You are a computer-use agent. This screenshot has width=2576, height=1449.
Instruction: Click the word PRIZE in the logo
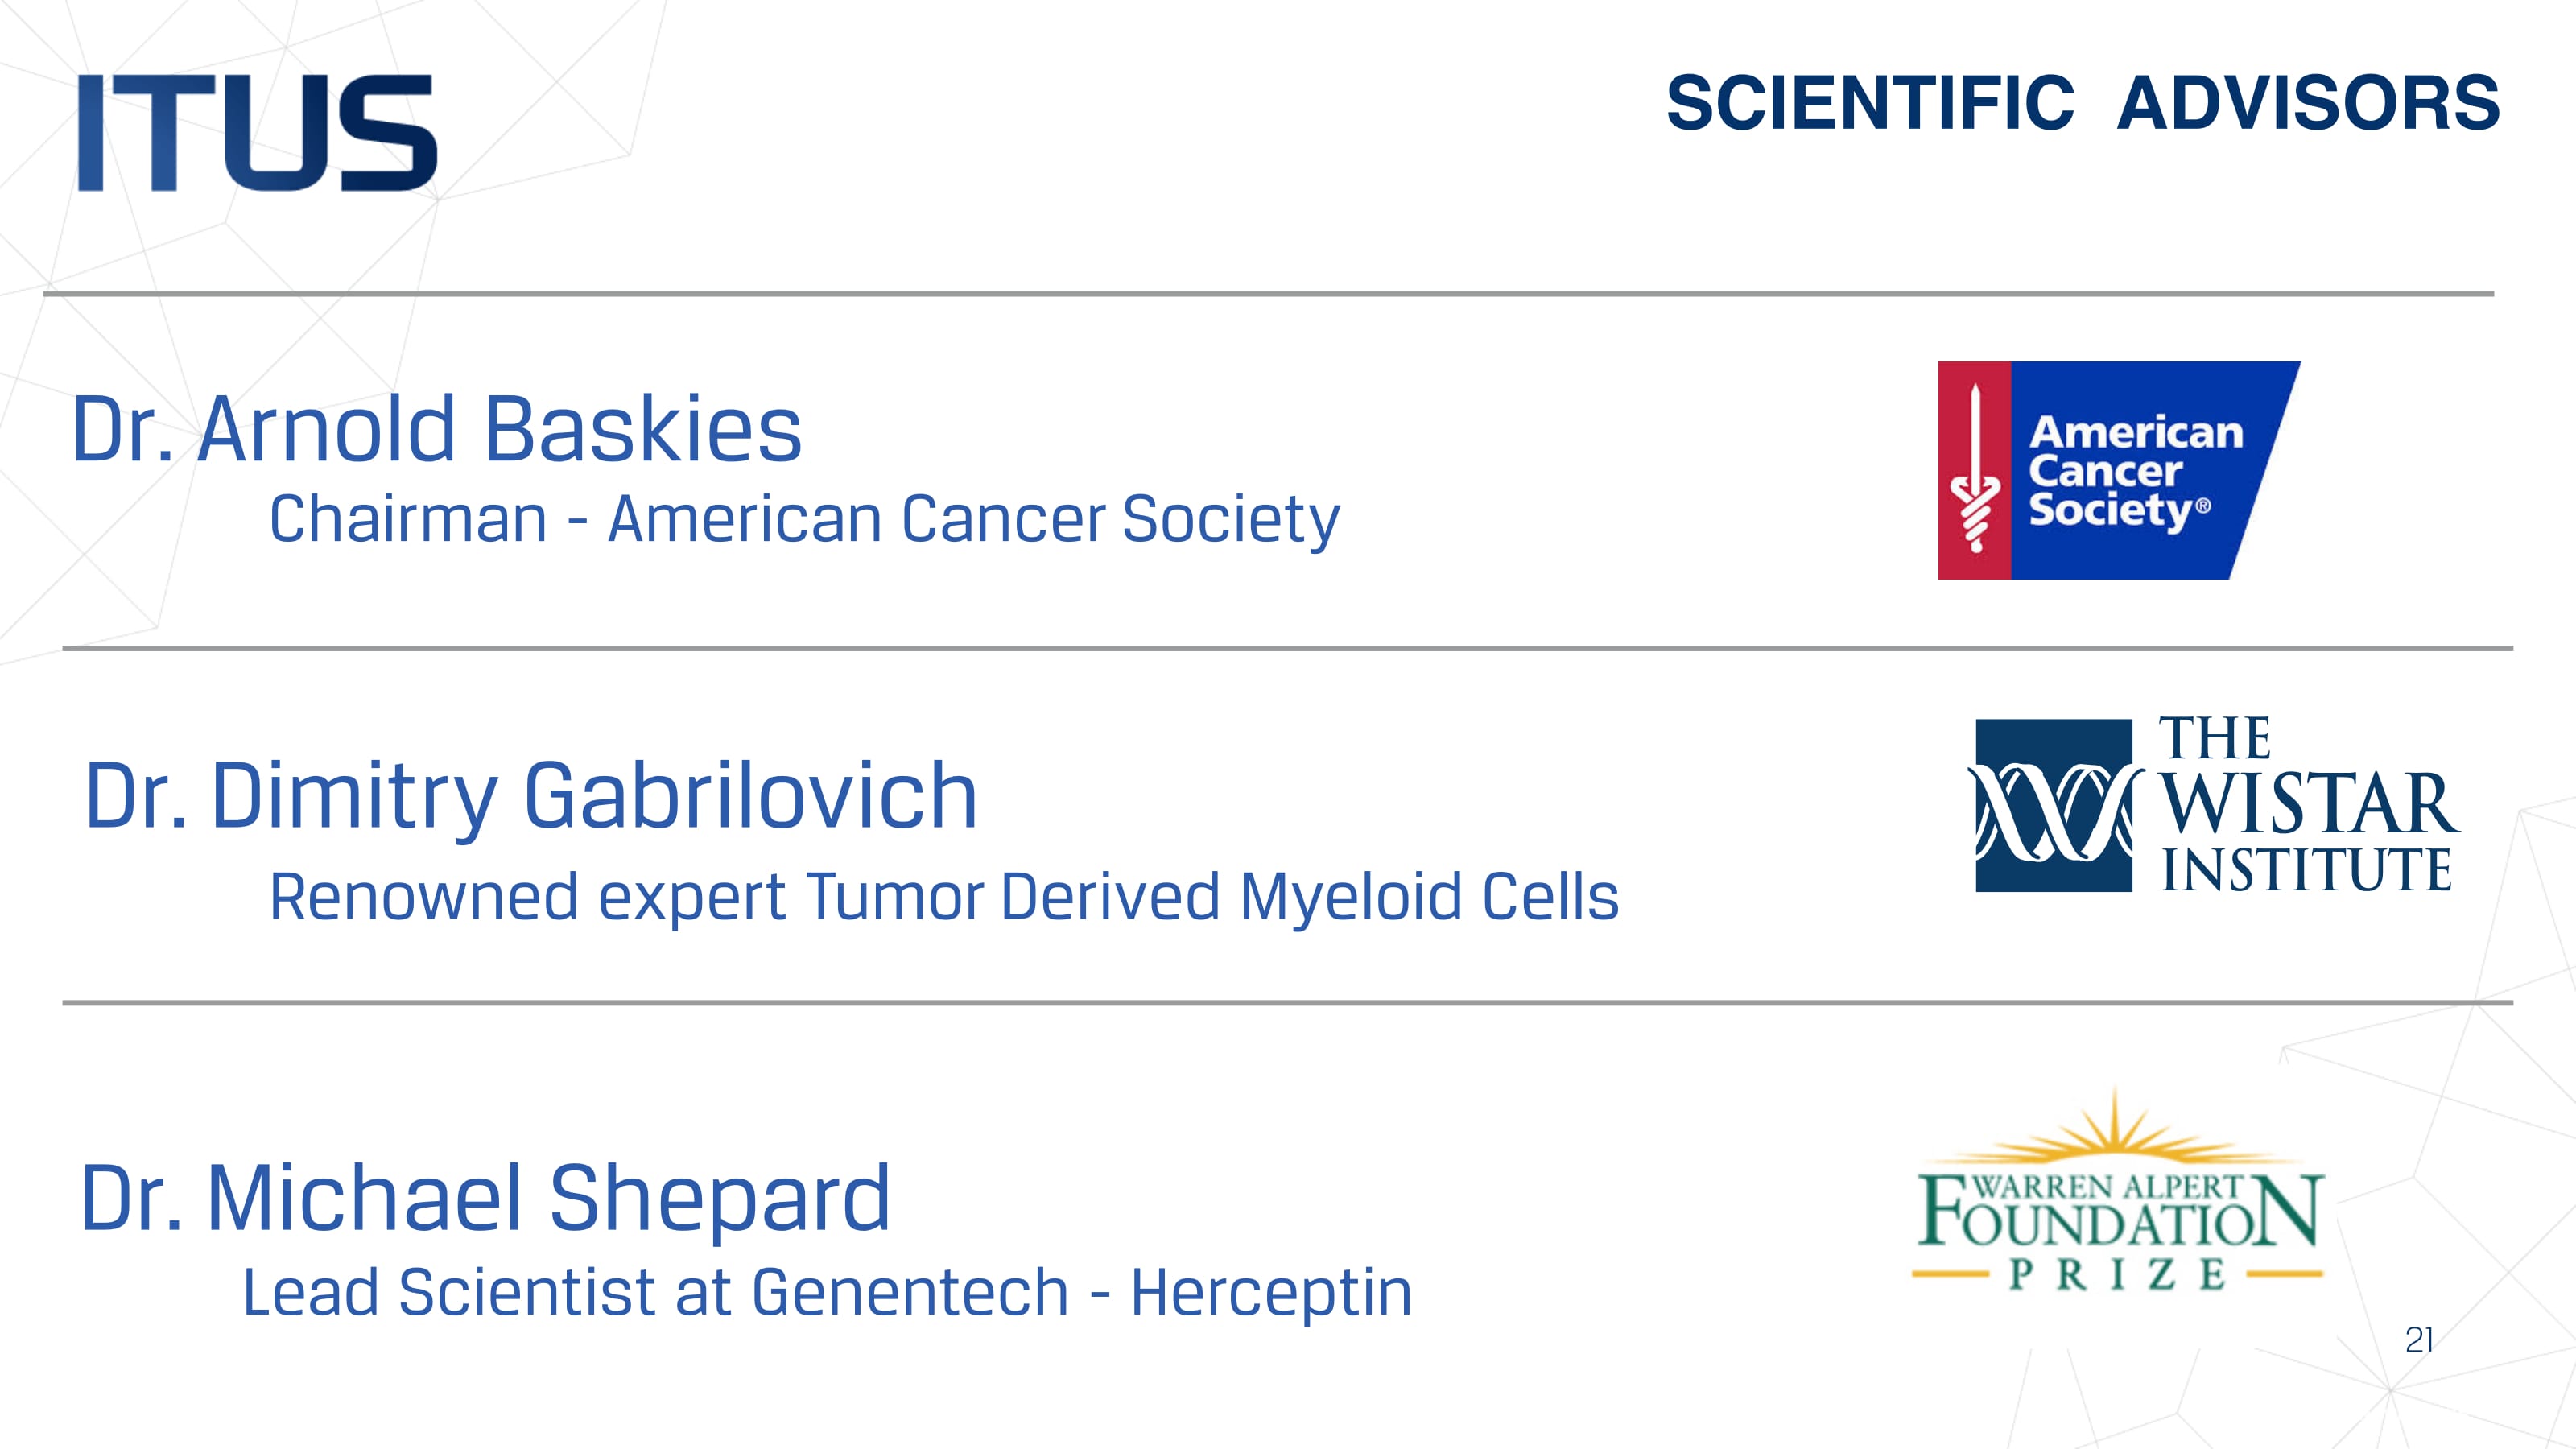(x=2116, y=1275)
